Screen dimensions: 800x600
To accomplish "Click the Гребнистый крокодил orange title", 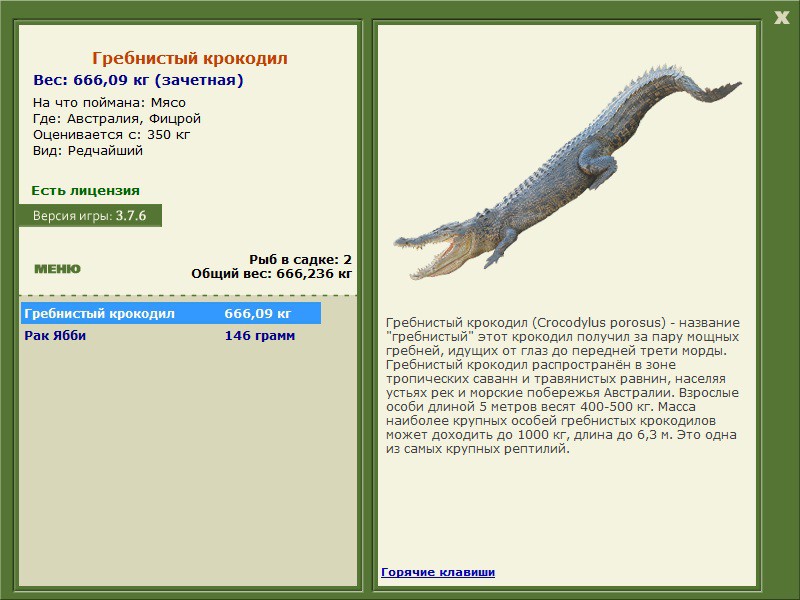I will (x=190, y=58).
